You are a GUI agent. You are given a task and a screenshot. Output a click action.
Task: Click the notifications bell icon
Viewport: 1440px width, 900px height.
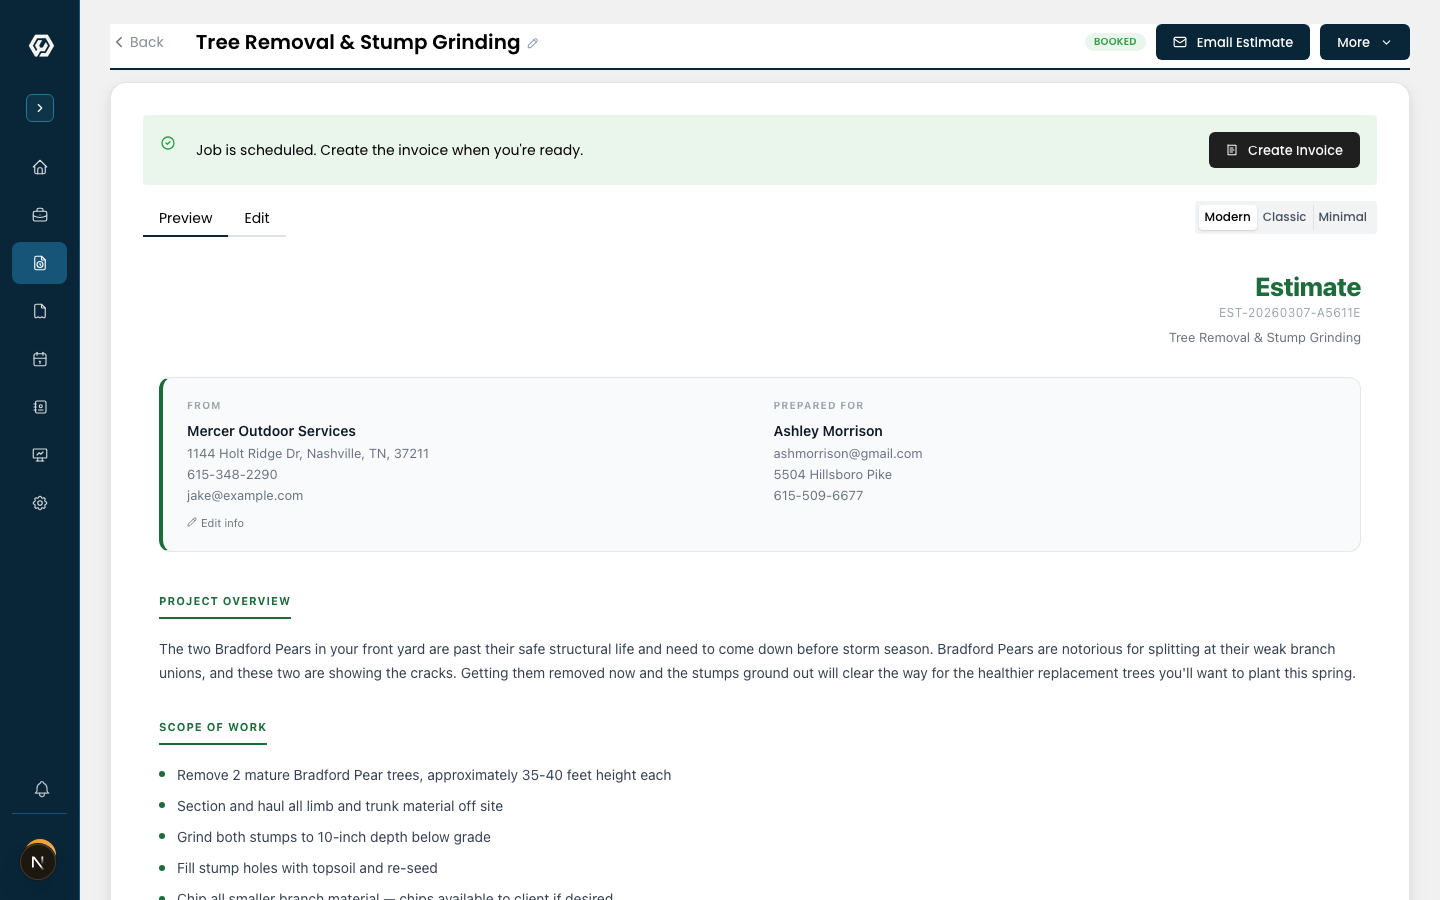[x=41, y=789]
